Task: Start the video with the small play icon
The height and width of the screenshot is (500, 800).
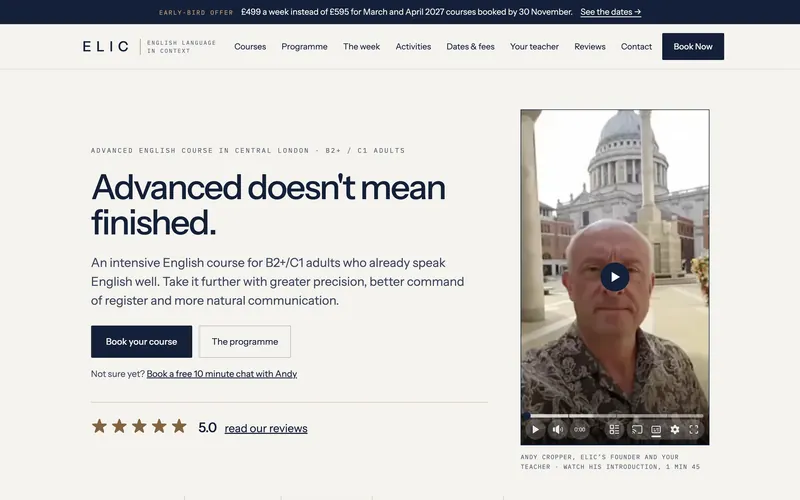Action: click(x=535, y=430)
